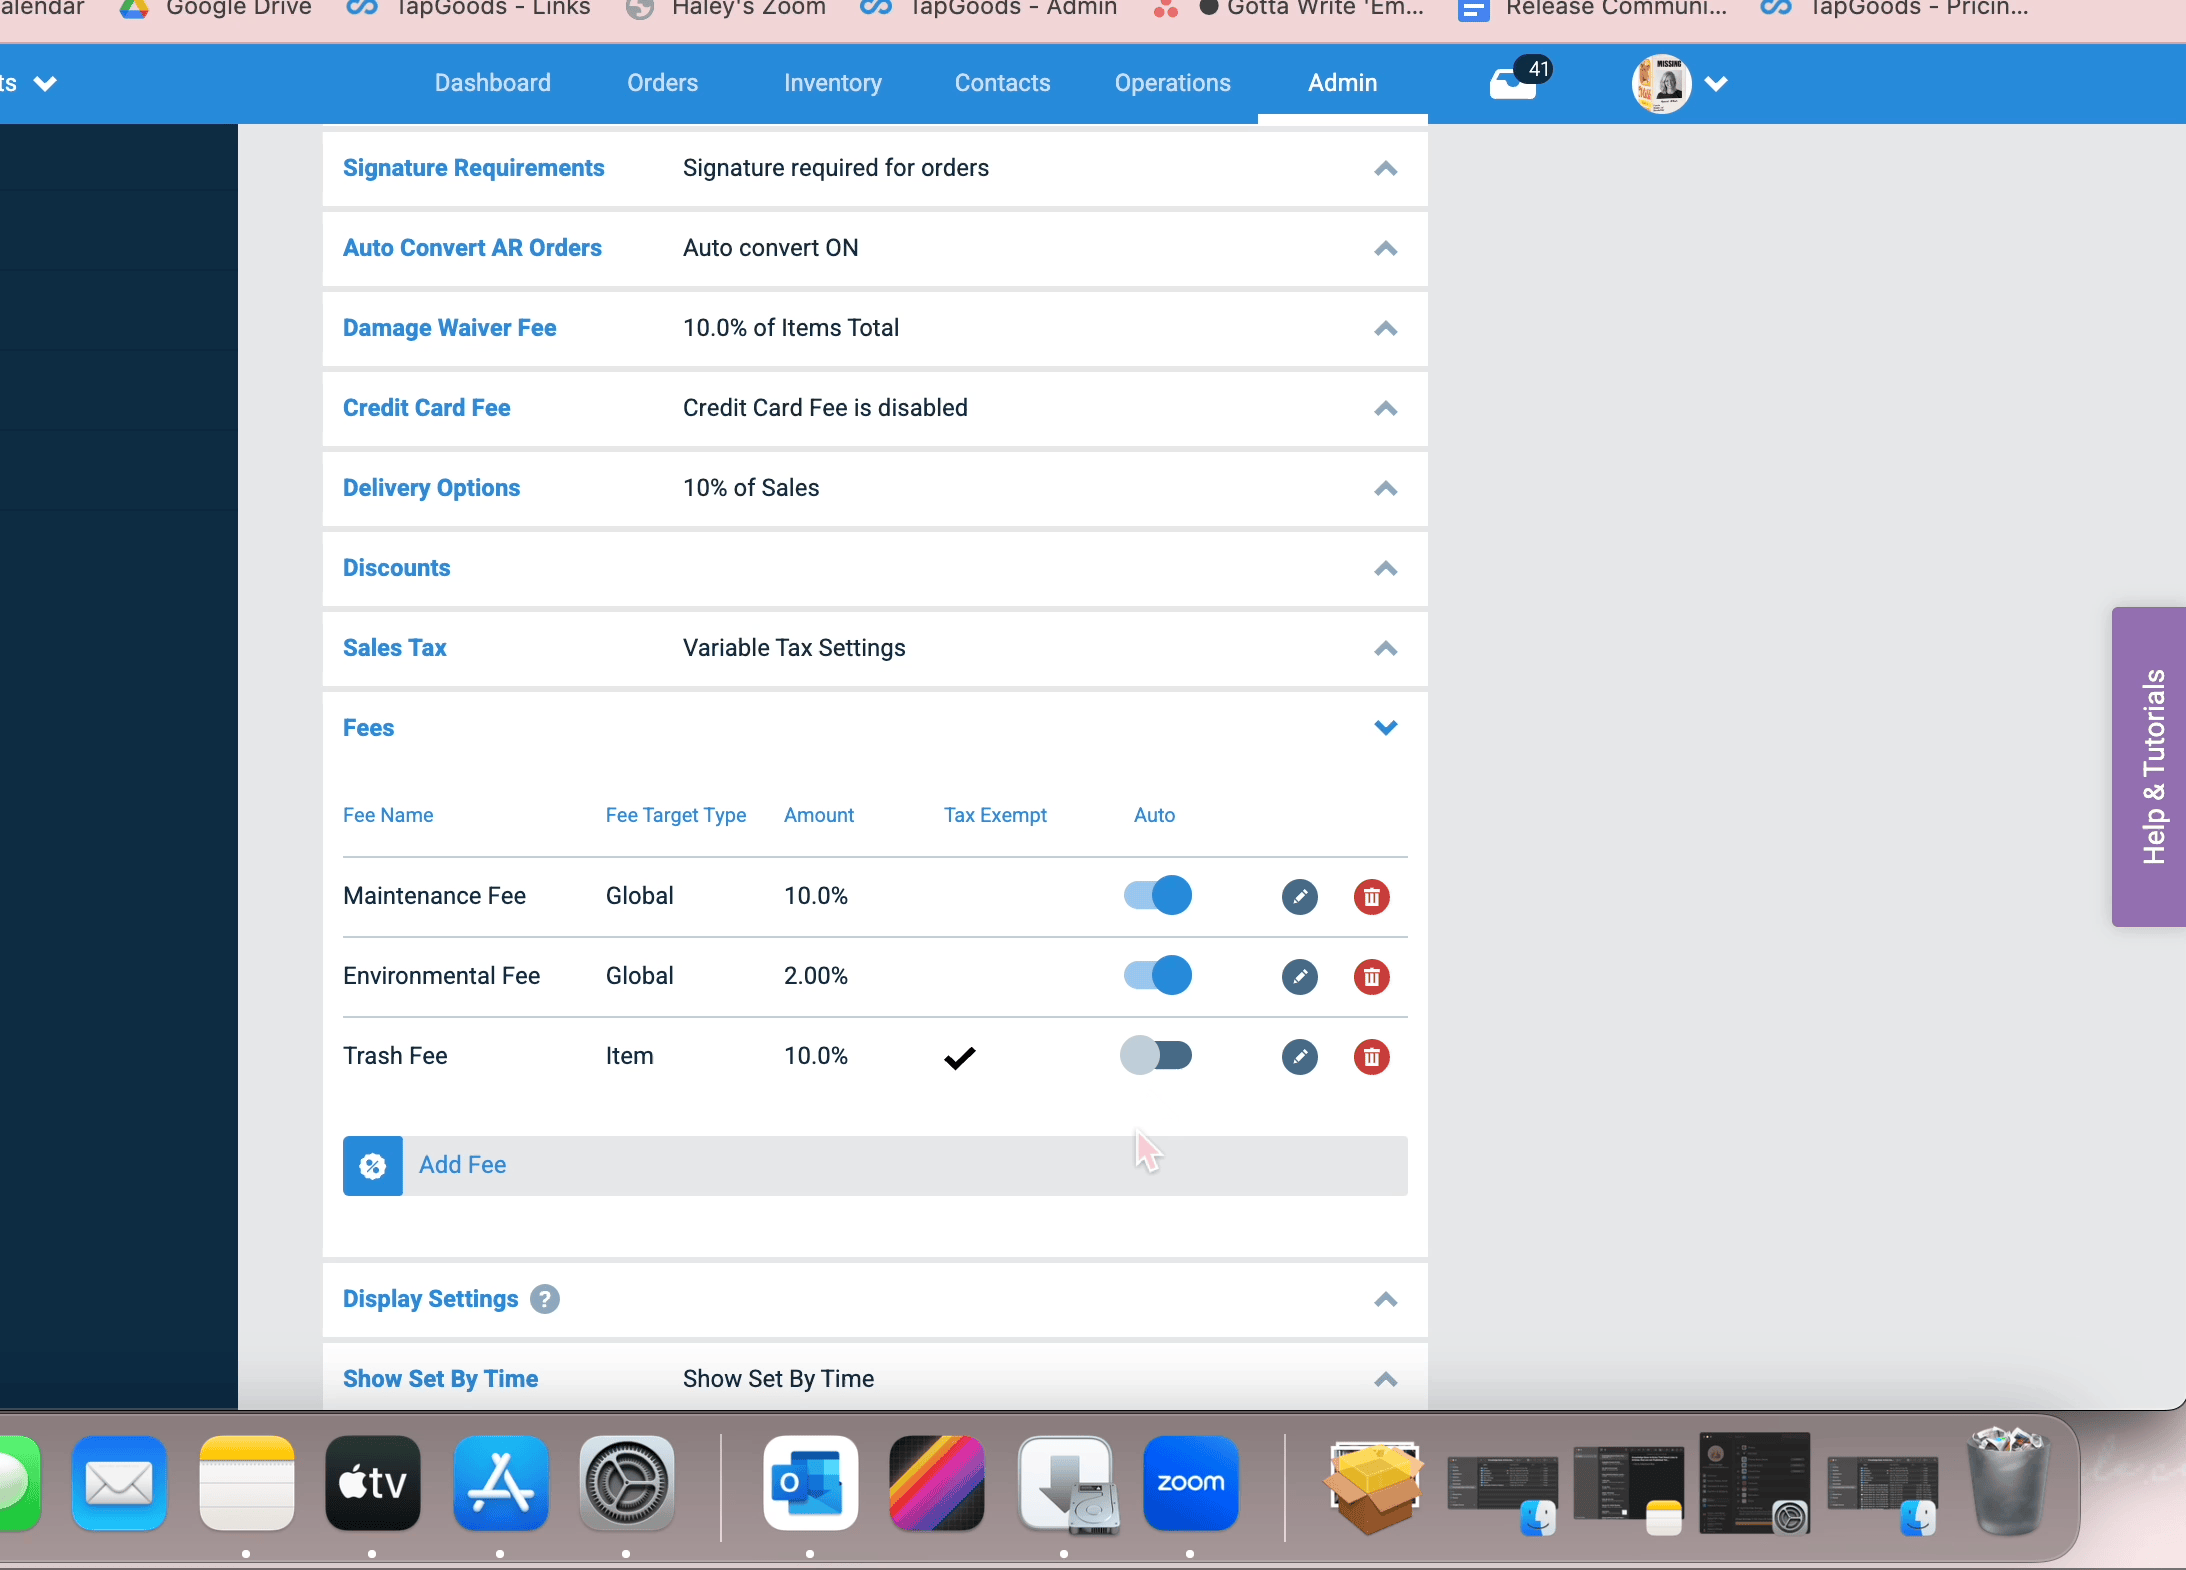This screenshot has width=2186, height=1570.
Task: Collapse the Fees section chevron
Action: click(x=1385, y=727)
